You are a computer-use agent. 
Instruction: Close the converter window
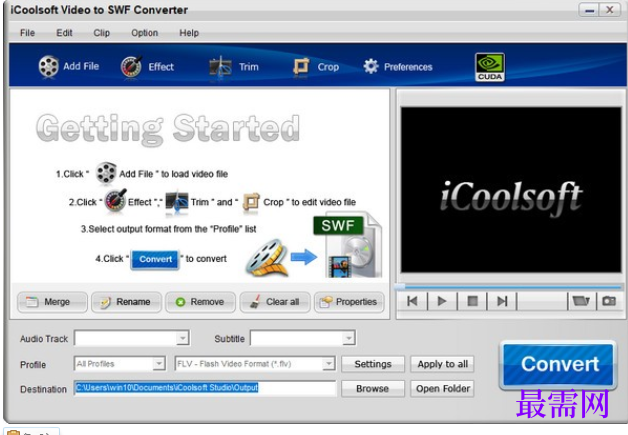pos(610,10)
